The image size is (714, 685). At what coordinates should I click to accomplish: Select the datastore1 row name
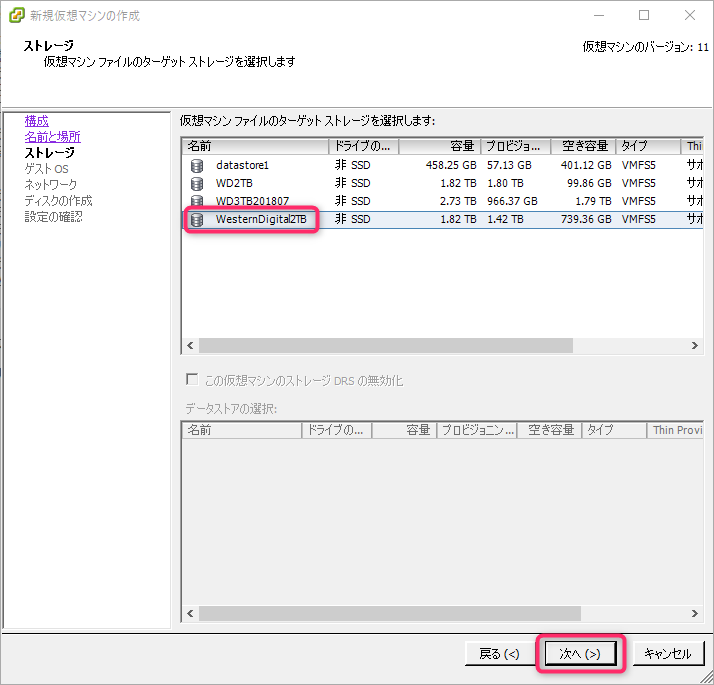point(242,165)
